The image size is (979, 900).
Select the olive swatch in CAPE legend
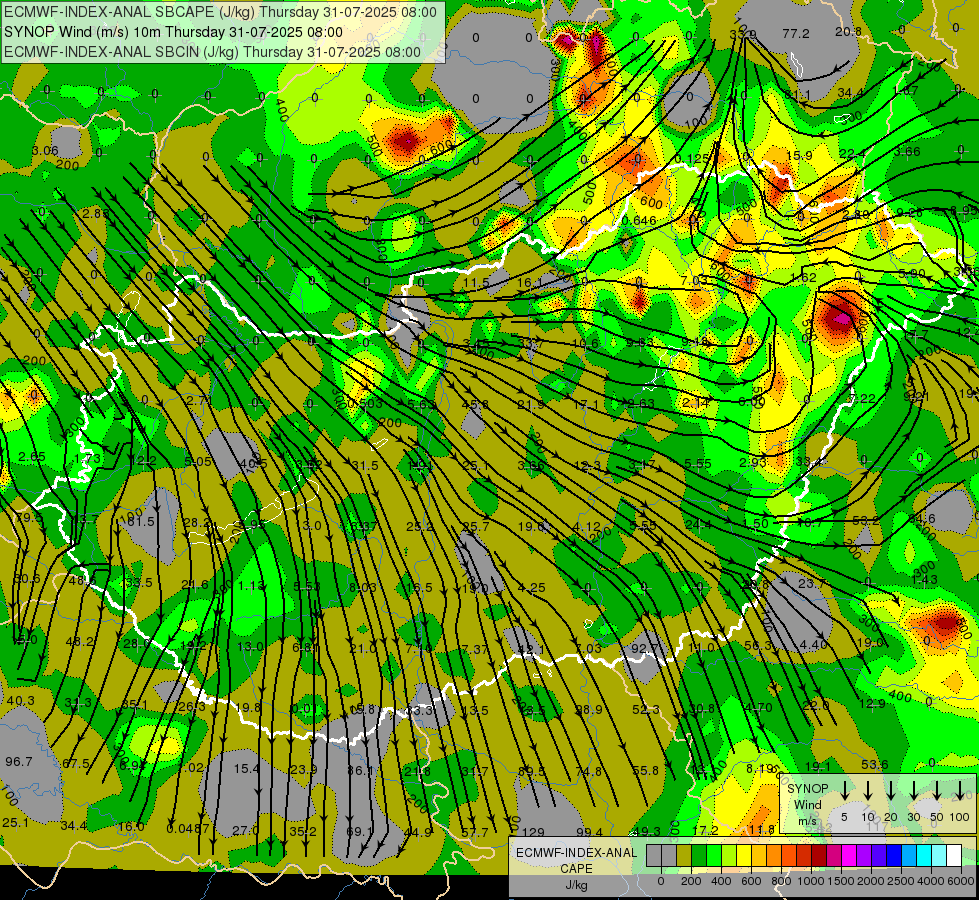point(684,855)
